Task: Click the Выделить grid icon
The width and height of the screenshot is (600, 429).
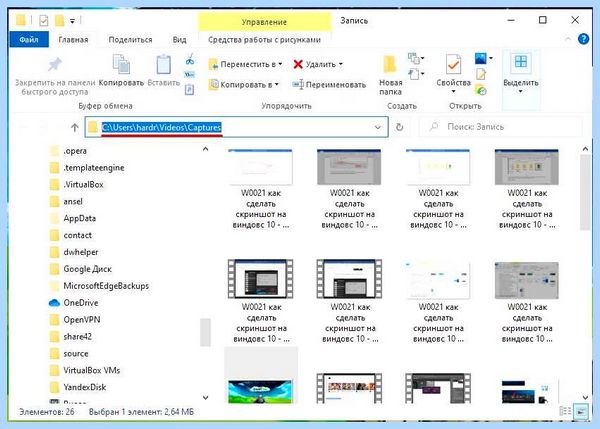Action: tap(520, 62)
